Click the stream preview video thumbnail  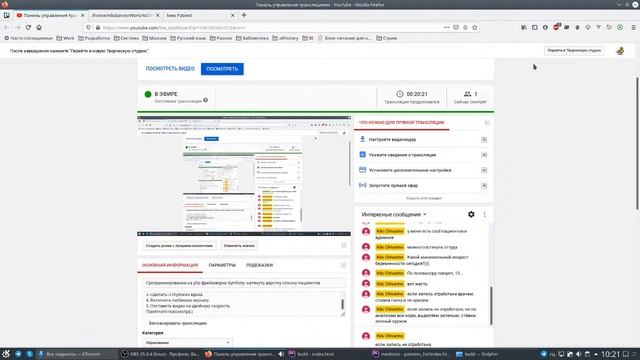[244, 176]
